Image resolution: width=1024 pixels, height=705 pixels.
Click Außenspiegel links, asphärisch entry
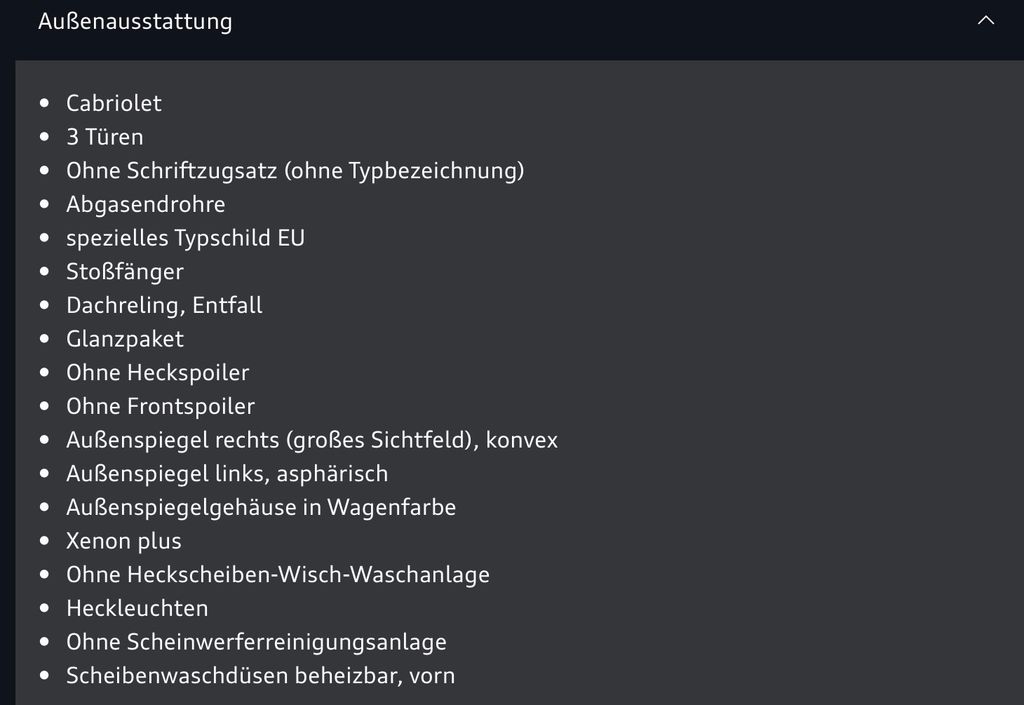[227, 474]
